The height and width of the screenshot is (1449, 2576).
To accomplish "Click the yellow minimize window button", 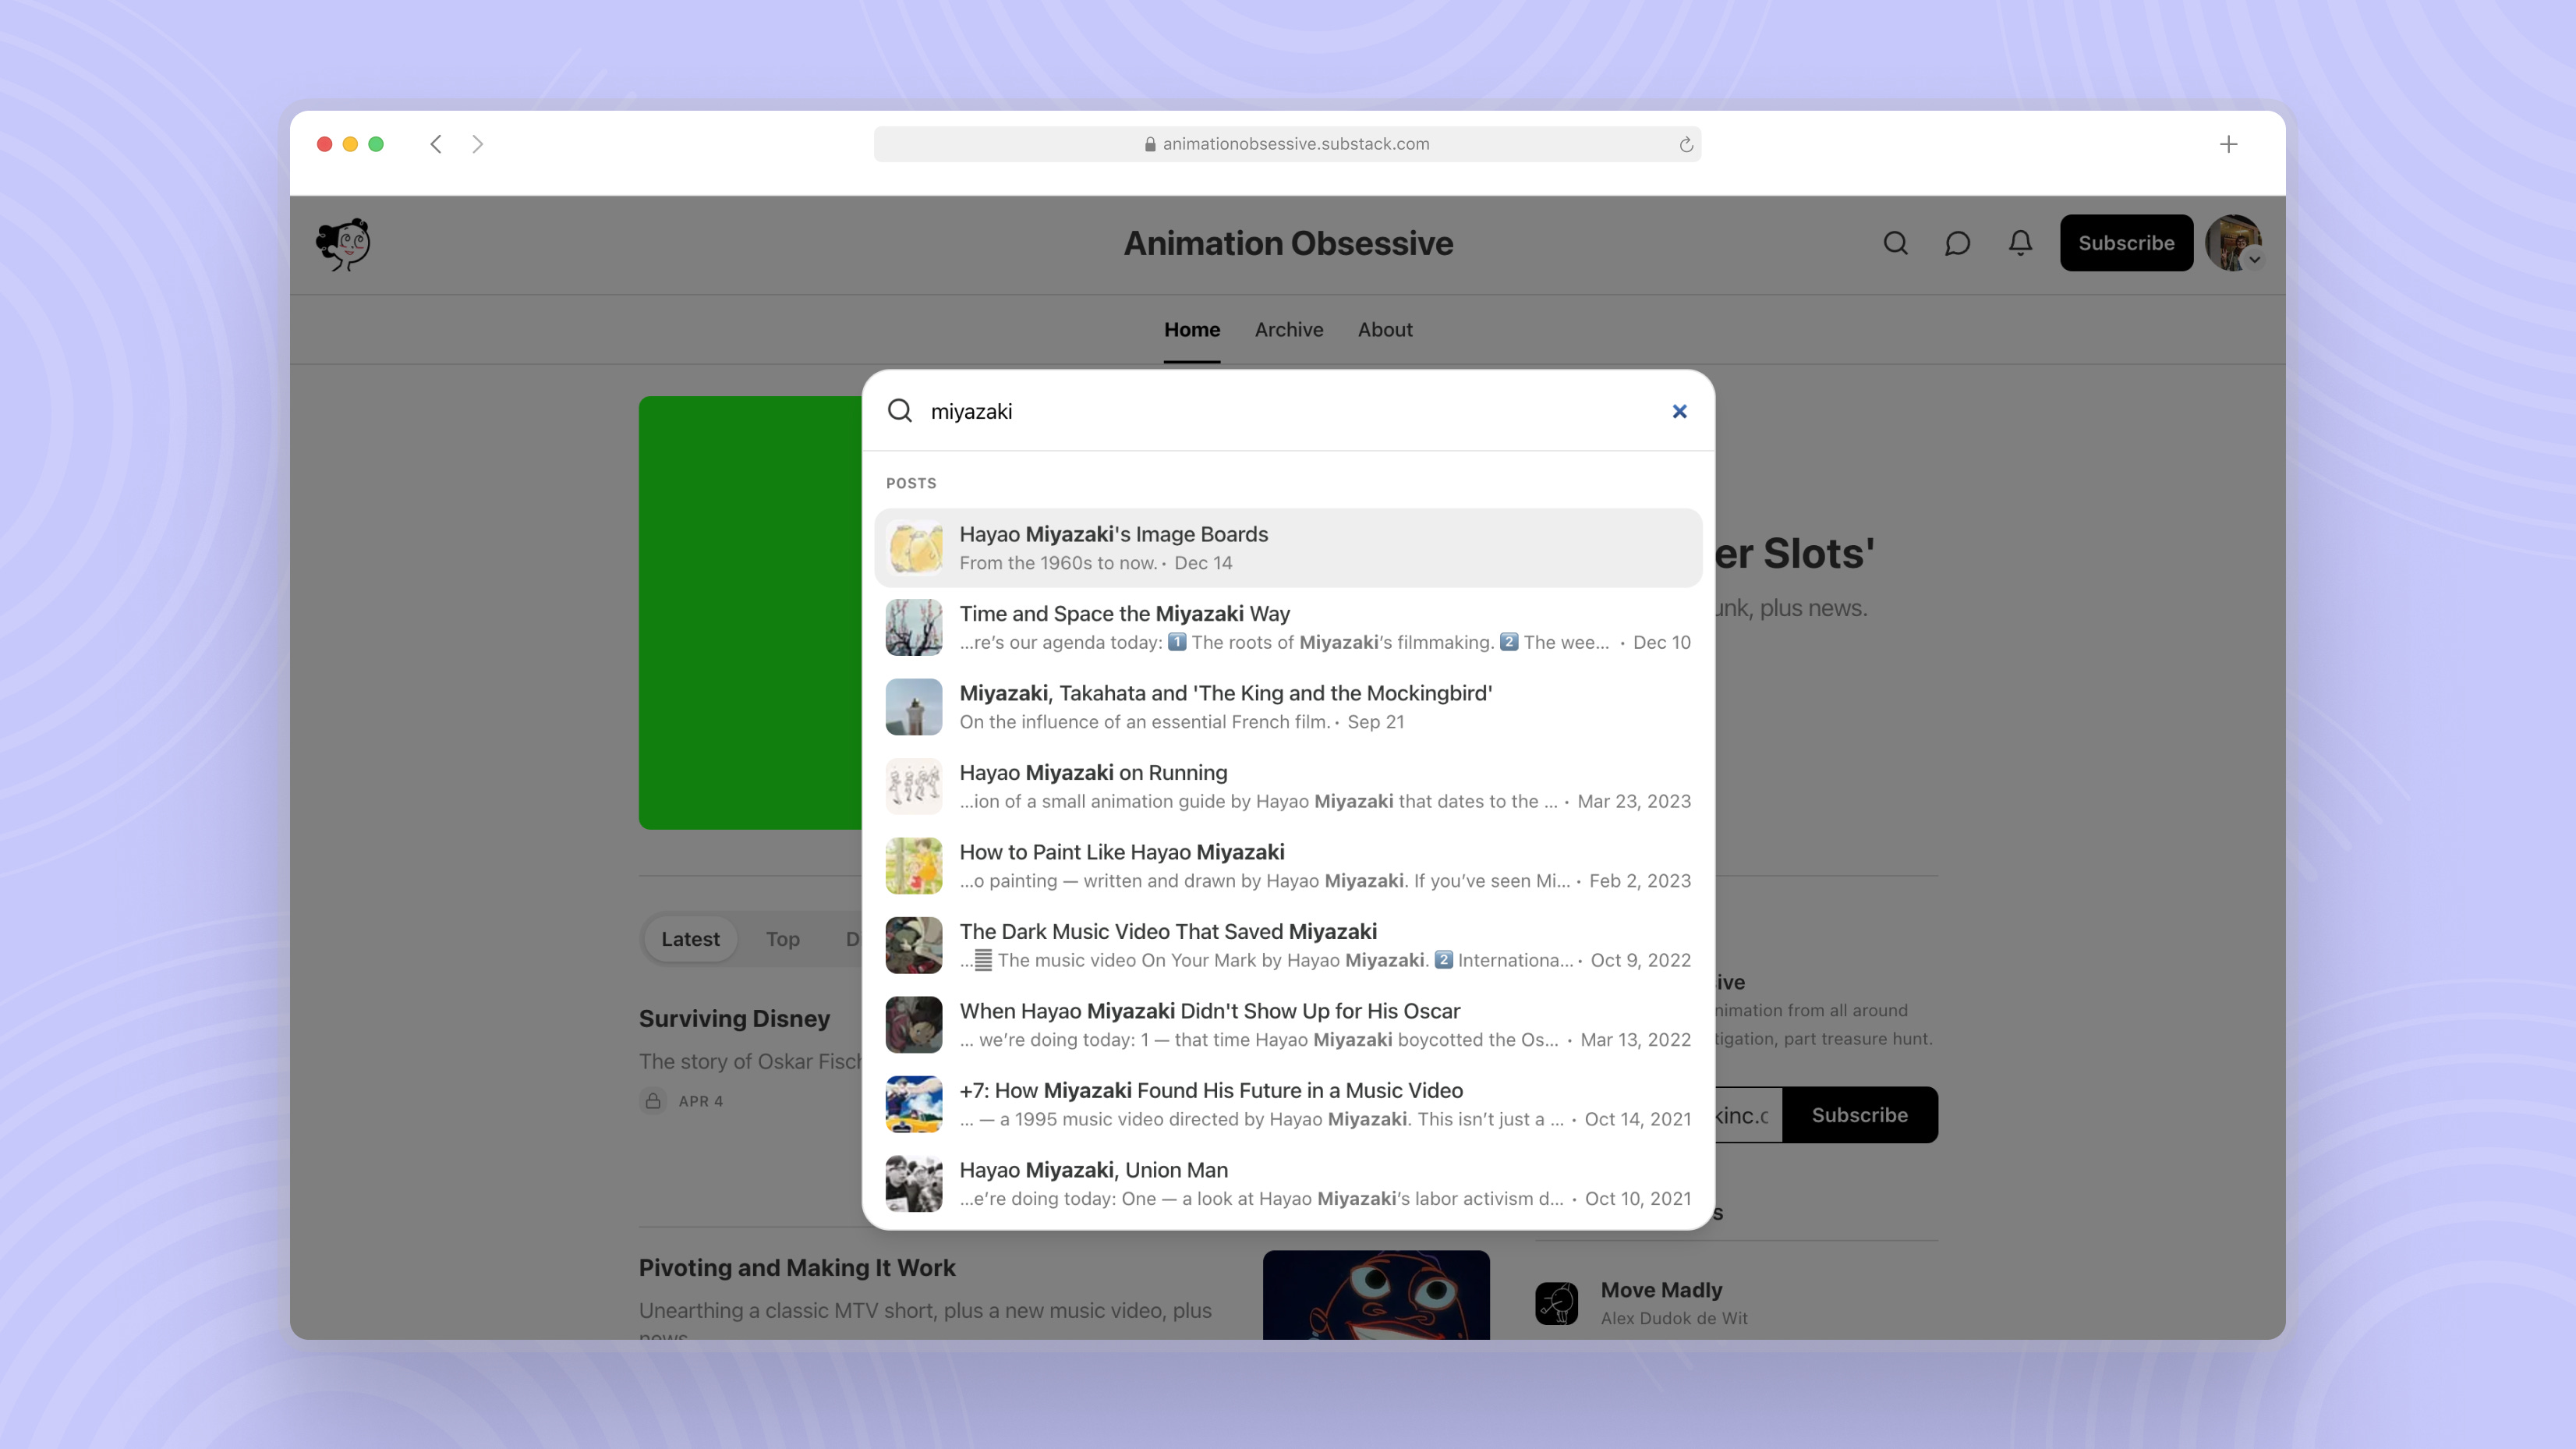I will click(x=350, y=144).
